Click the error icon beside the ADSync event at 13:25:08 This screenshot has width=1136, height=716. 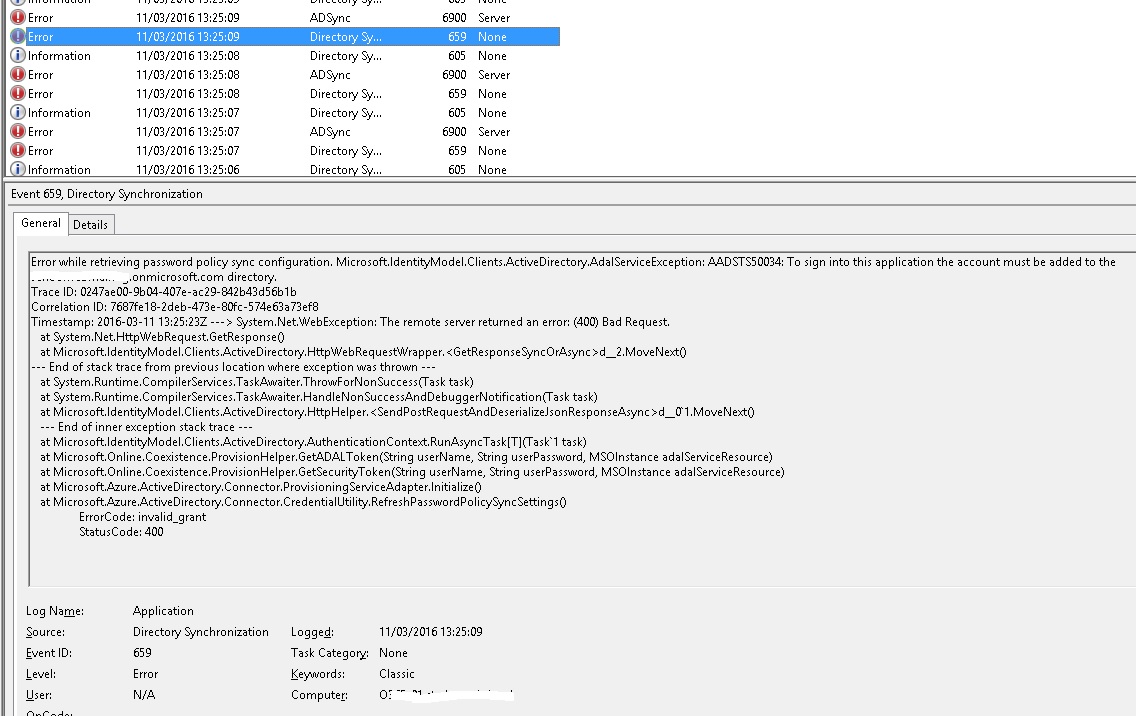(x=16, y=74)
